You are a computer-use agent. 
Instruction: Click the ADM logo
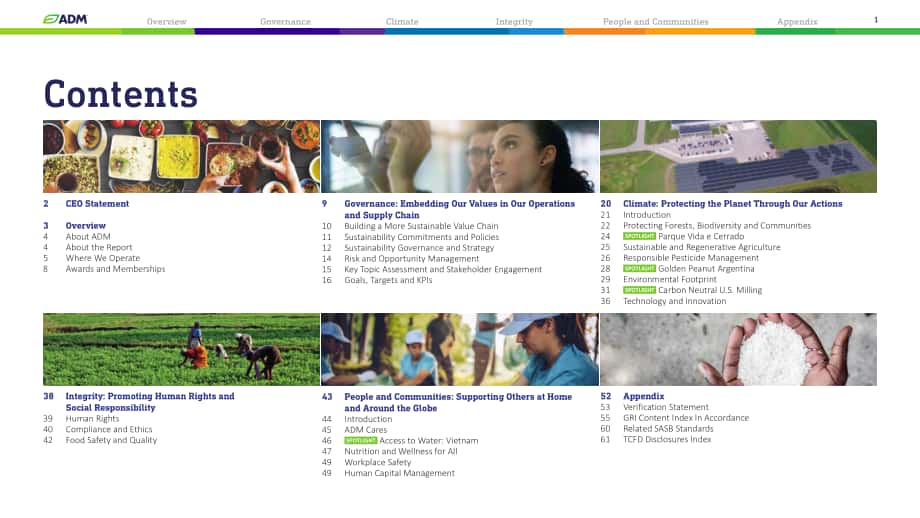pos(65,19)
